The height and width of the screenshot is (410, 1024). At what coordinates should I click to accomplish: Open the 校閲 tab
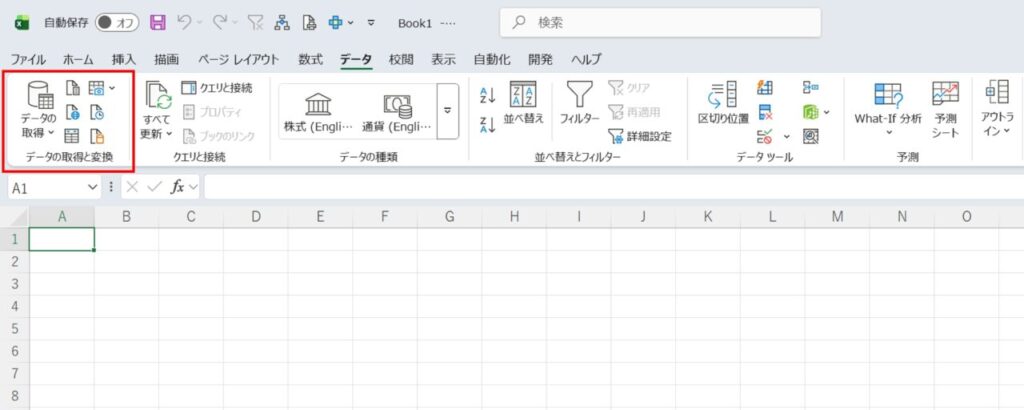pyautogui.click(x=401, y=59)
